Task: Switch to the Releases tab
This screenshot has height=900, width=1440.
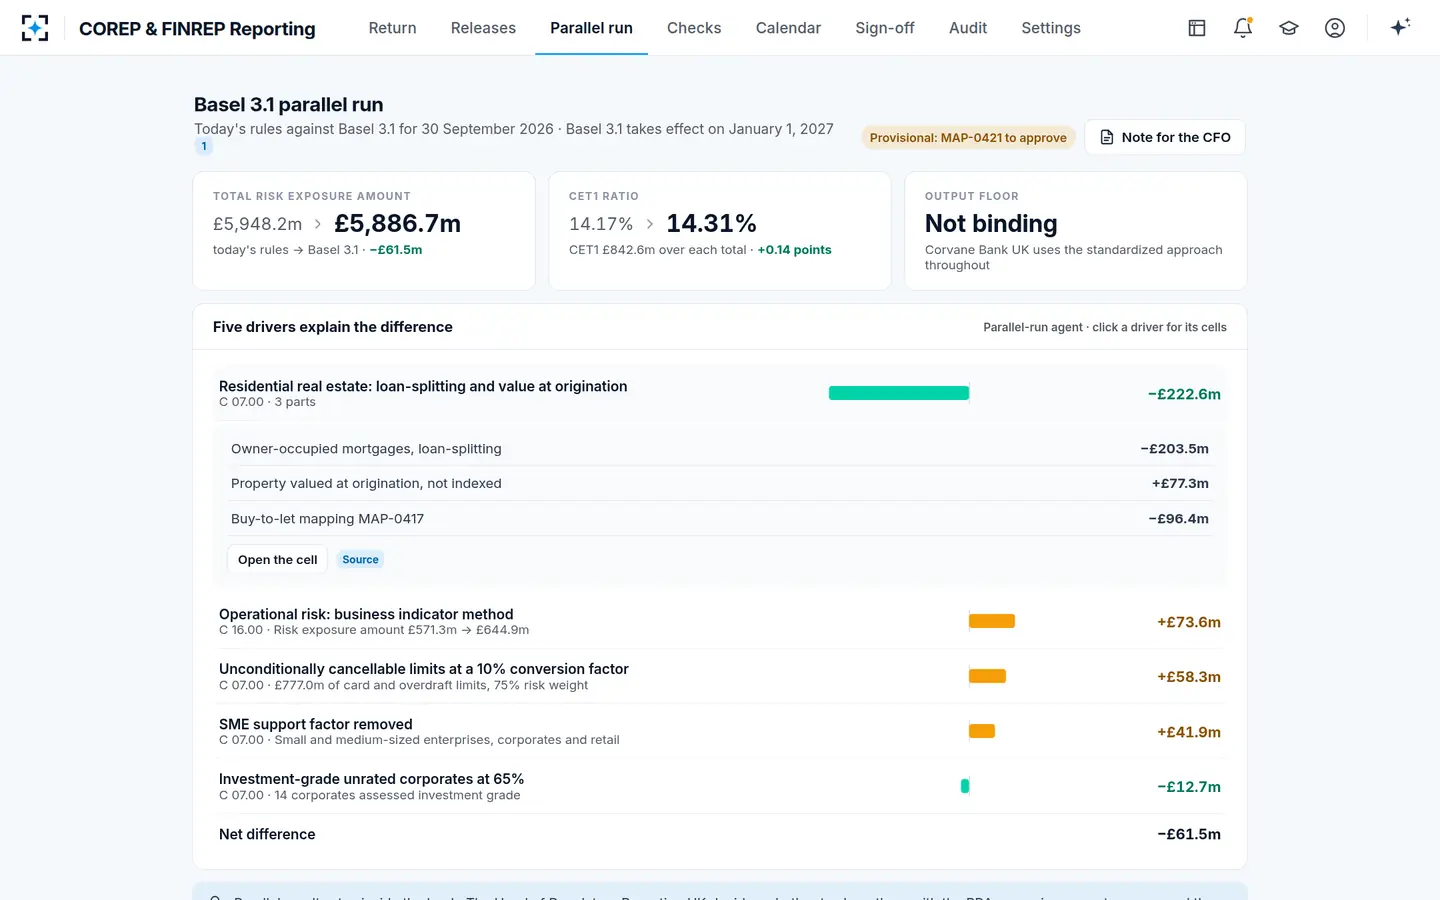Action: coord(483,28)
